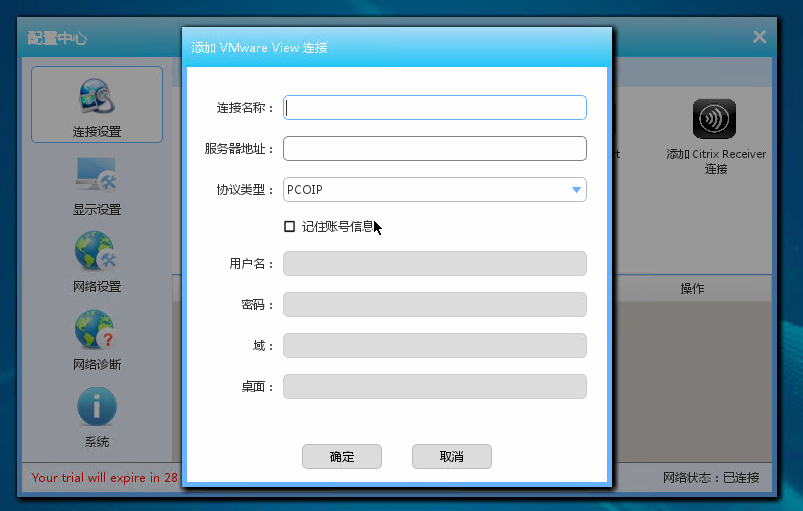803x511 pixels.
Task: Click the 网络状态 status text
Action: coord(711,478)
